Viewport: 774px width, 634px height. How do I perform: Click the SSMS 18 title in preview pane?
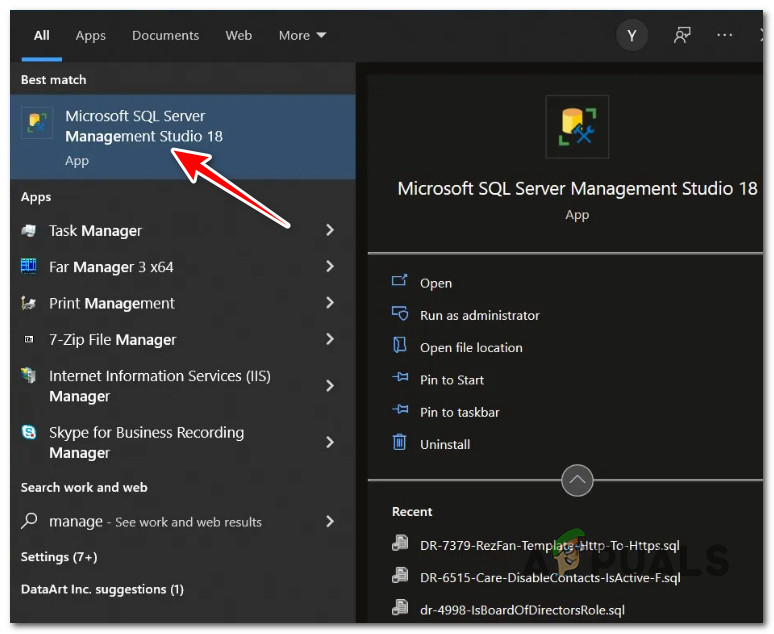pos(577,189)
